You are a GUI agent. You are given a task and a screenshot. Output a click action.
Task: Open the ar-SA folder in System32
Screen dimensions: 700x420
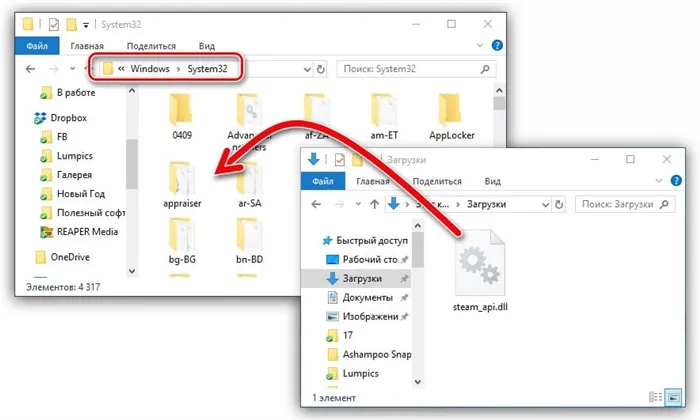coord(250,185)
